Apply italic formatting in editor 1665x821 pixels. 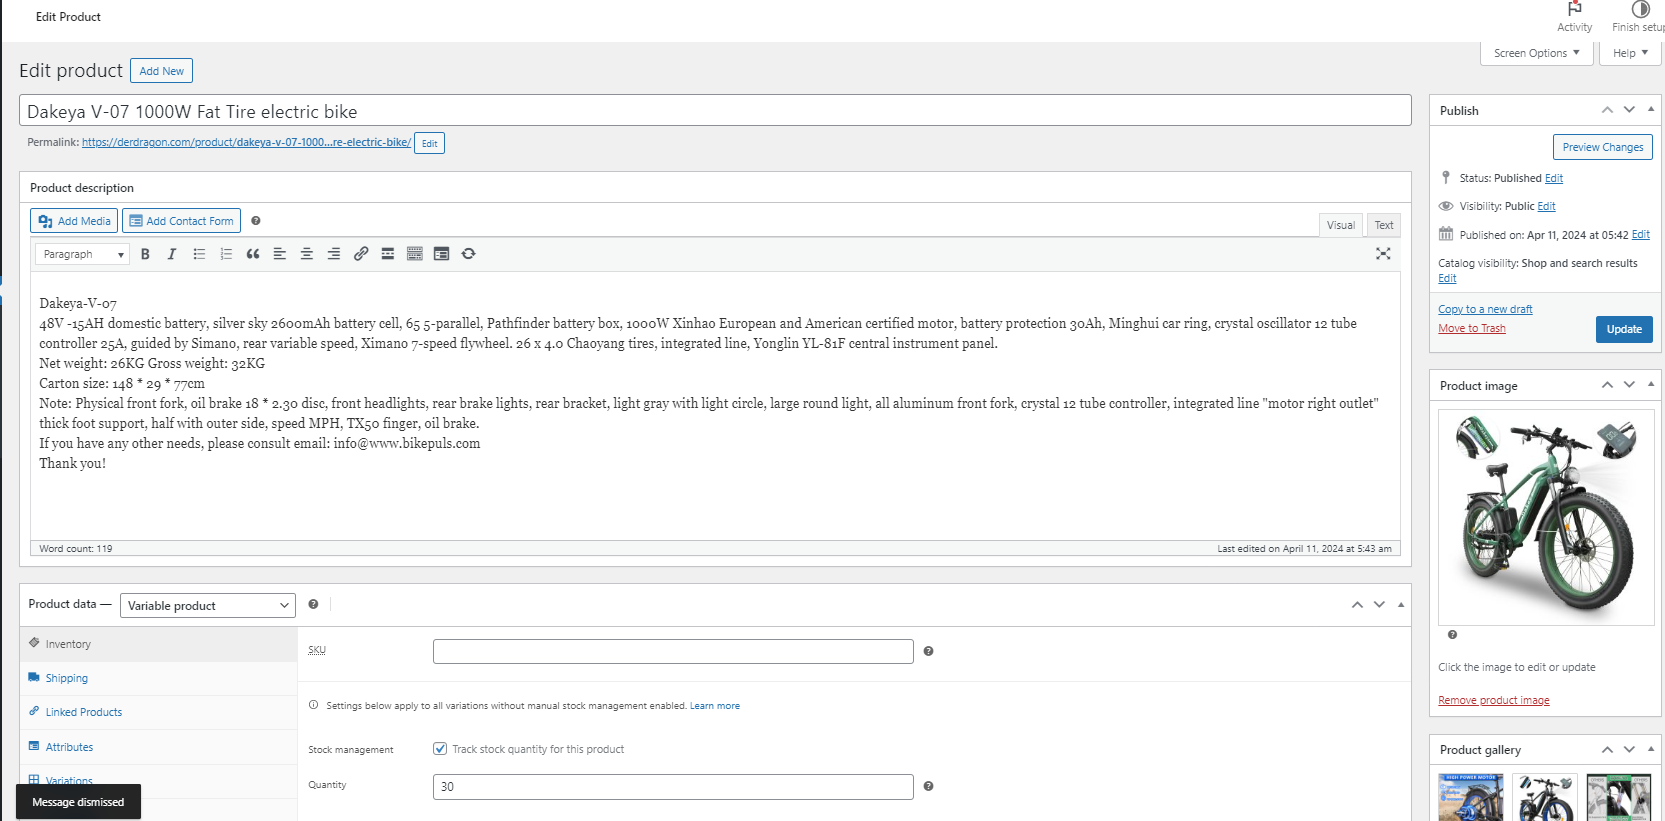pos(172,254)
